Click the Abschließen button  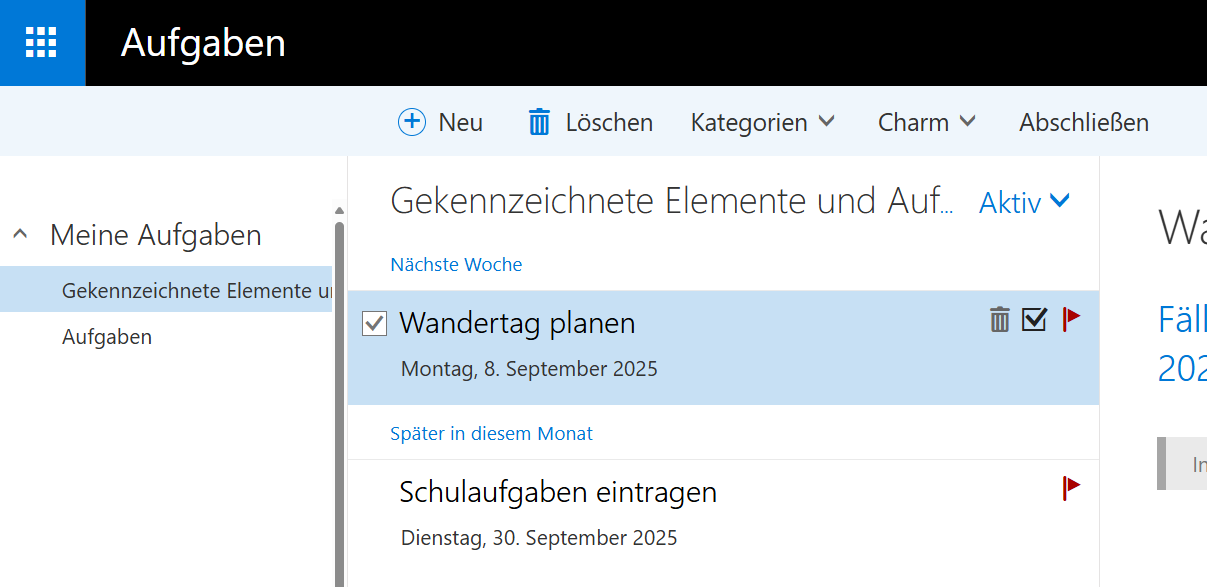[x=1083, y=122]
